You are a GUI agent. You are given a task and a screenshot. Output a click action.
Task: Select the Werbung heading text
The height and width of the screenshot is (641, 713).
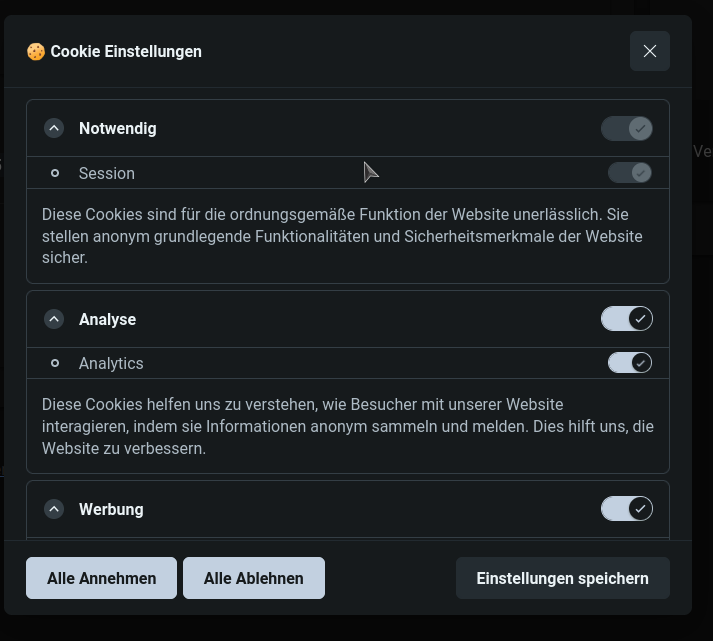point(111,509)
